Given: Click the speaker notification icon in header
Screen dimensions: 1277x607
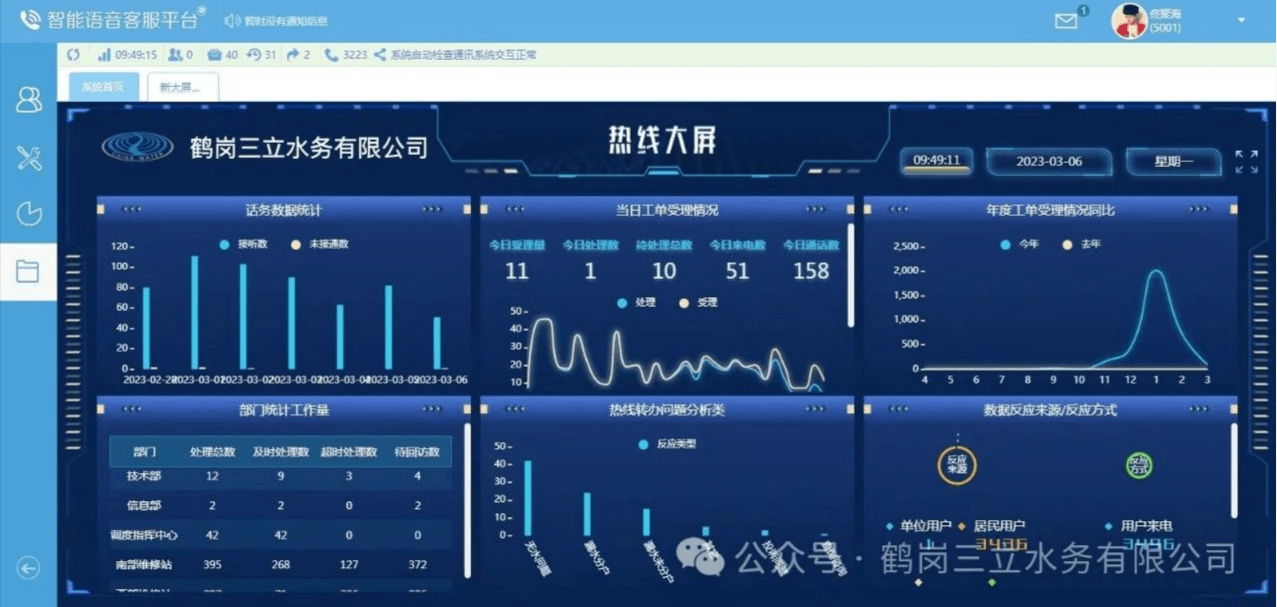Looking at the screenshot, I should 231,21.
